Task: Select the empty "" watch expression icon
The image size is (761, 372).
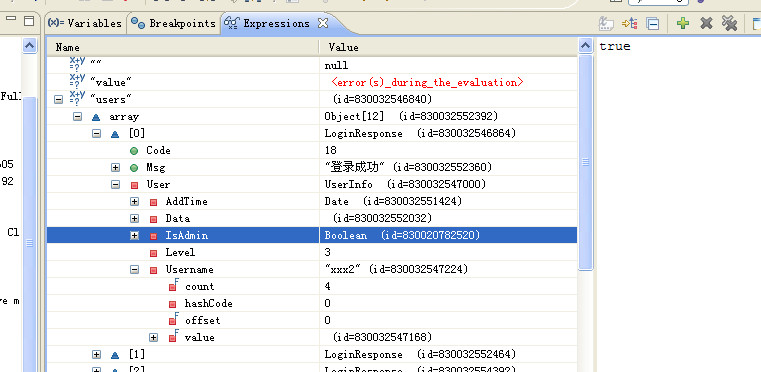Action: tap(77, 64)
